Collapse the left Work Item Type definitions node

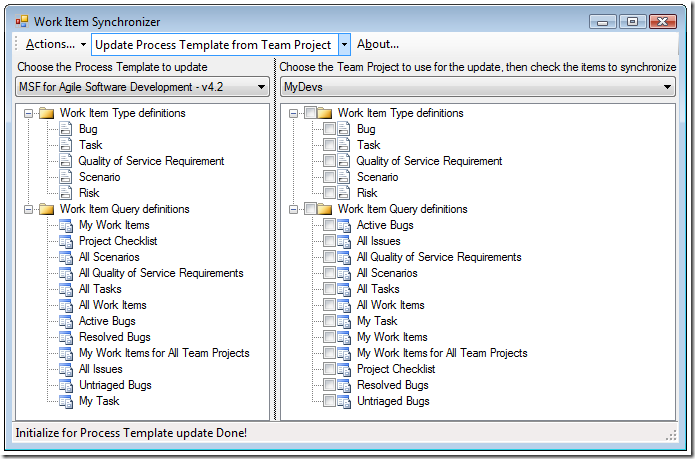click(x=28, y=113)
